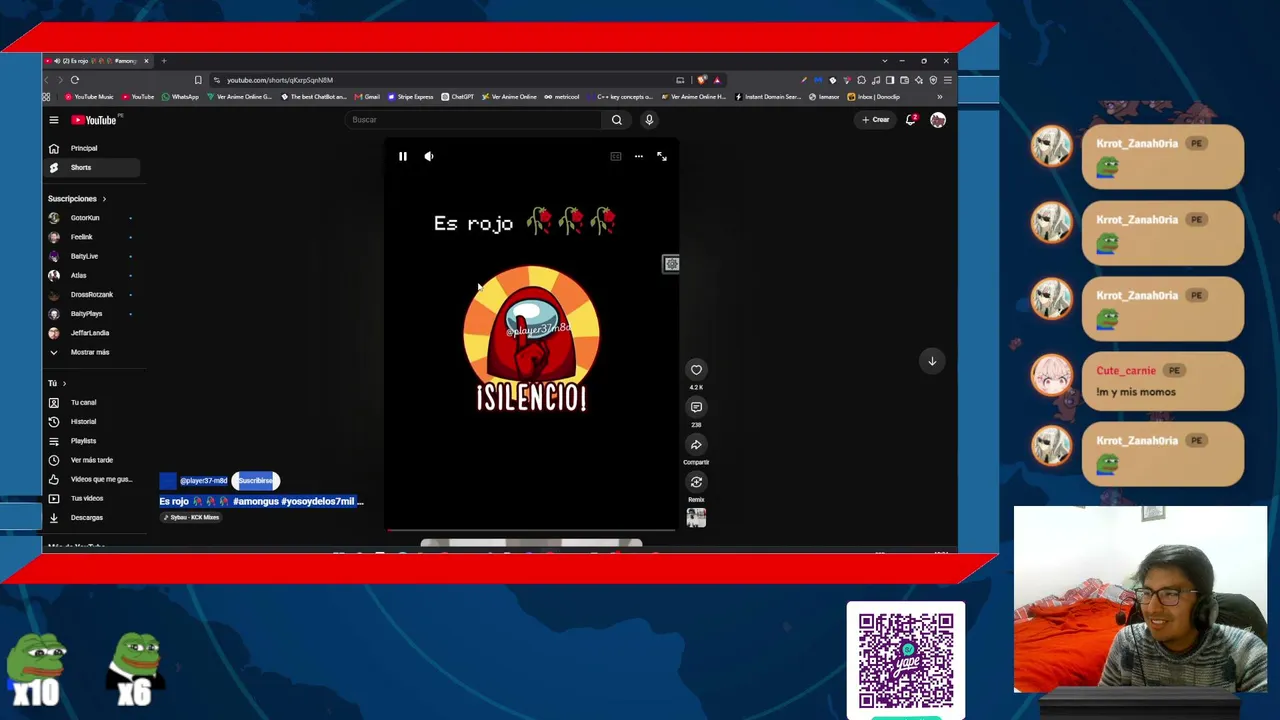Viewport: 1280px width, 720px height.
Task: Open the DrossRotzank subscription channel
Action: tap(92, 294)
